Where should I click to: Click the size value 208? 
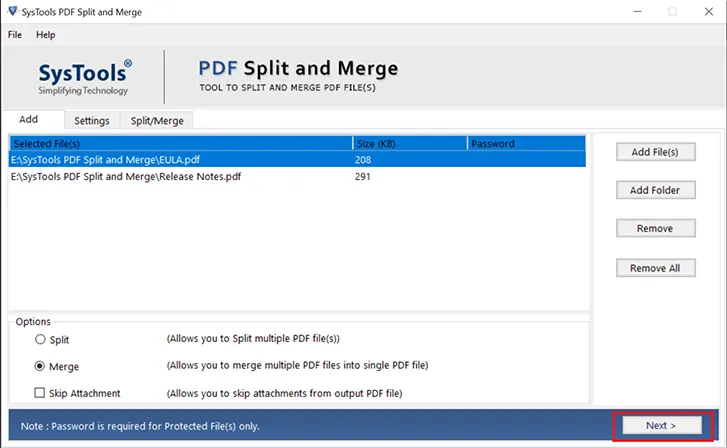[363, 160]
